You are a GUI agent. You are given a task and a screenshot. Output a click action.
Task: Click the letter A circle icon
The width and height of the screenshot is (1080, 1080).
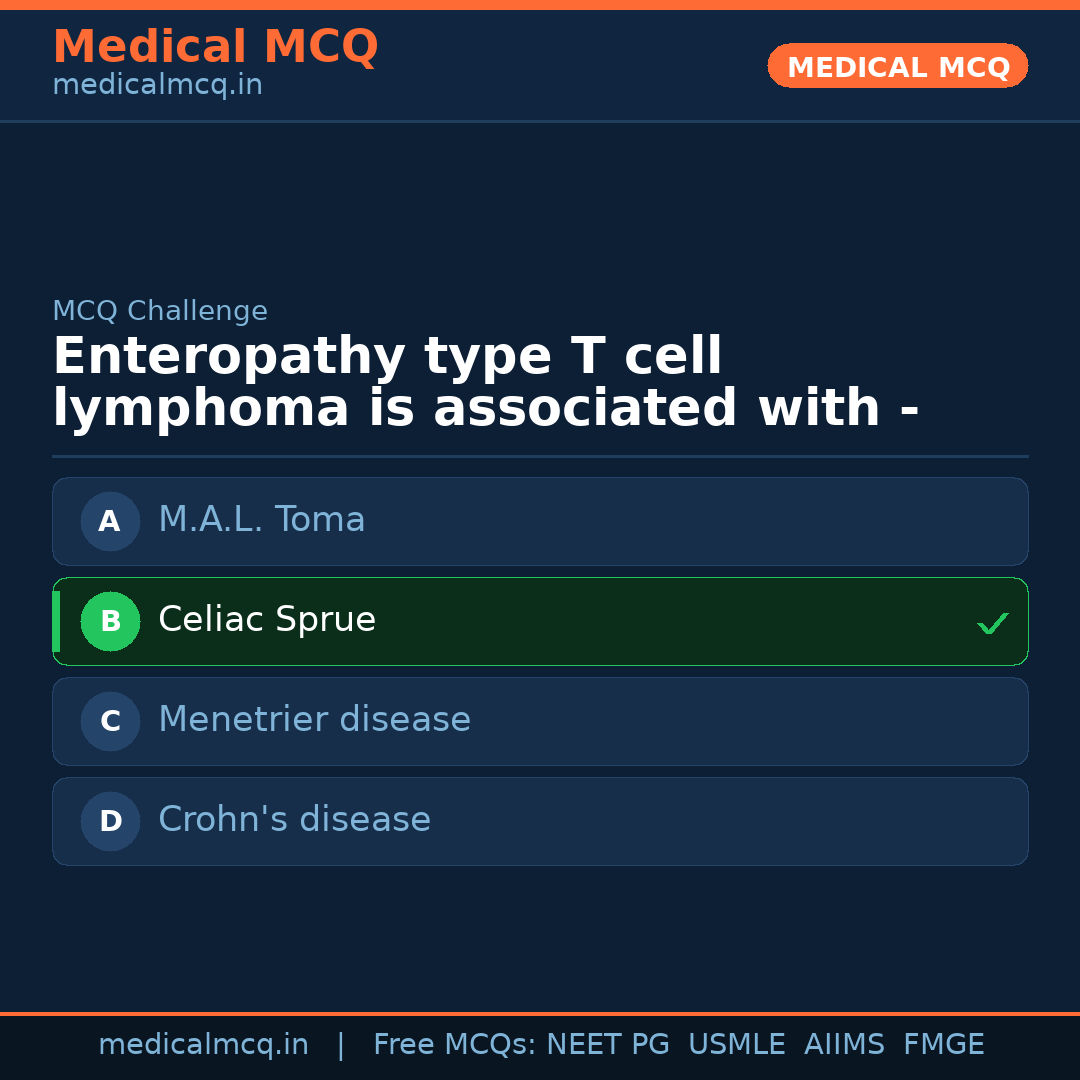110,521
